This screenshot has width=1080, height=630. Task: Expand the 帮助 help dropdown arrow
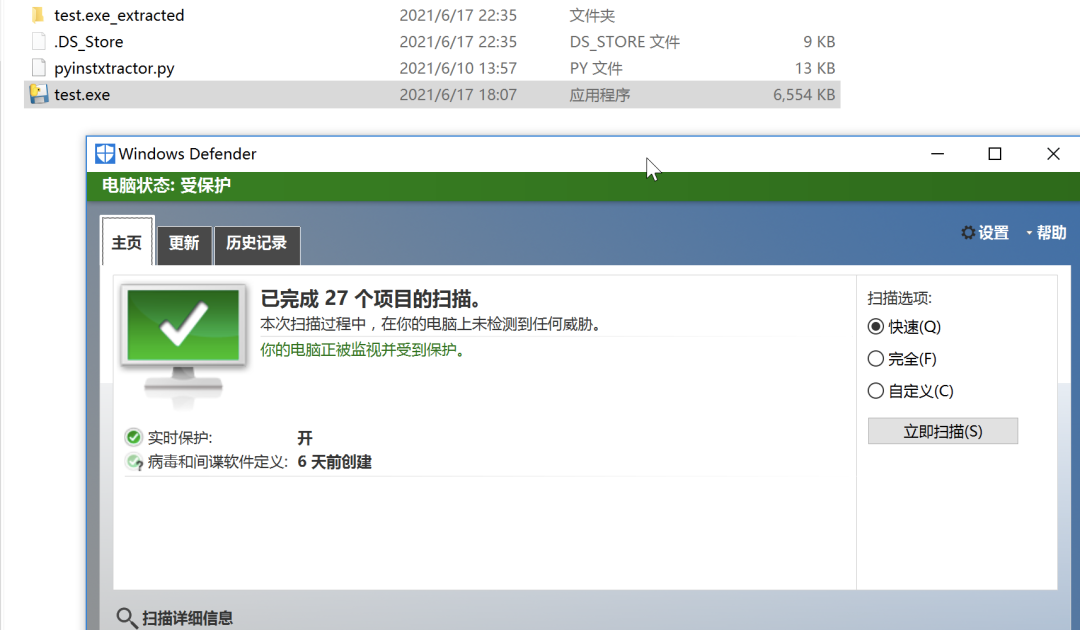pos(1029,233)
